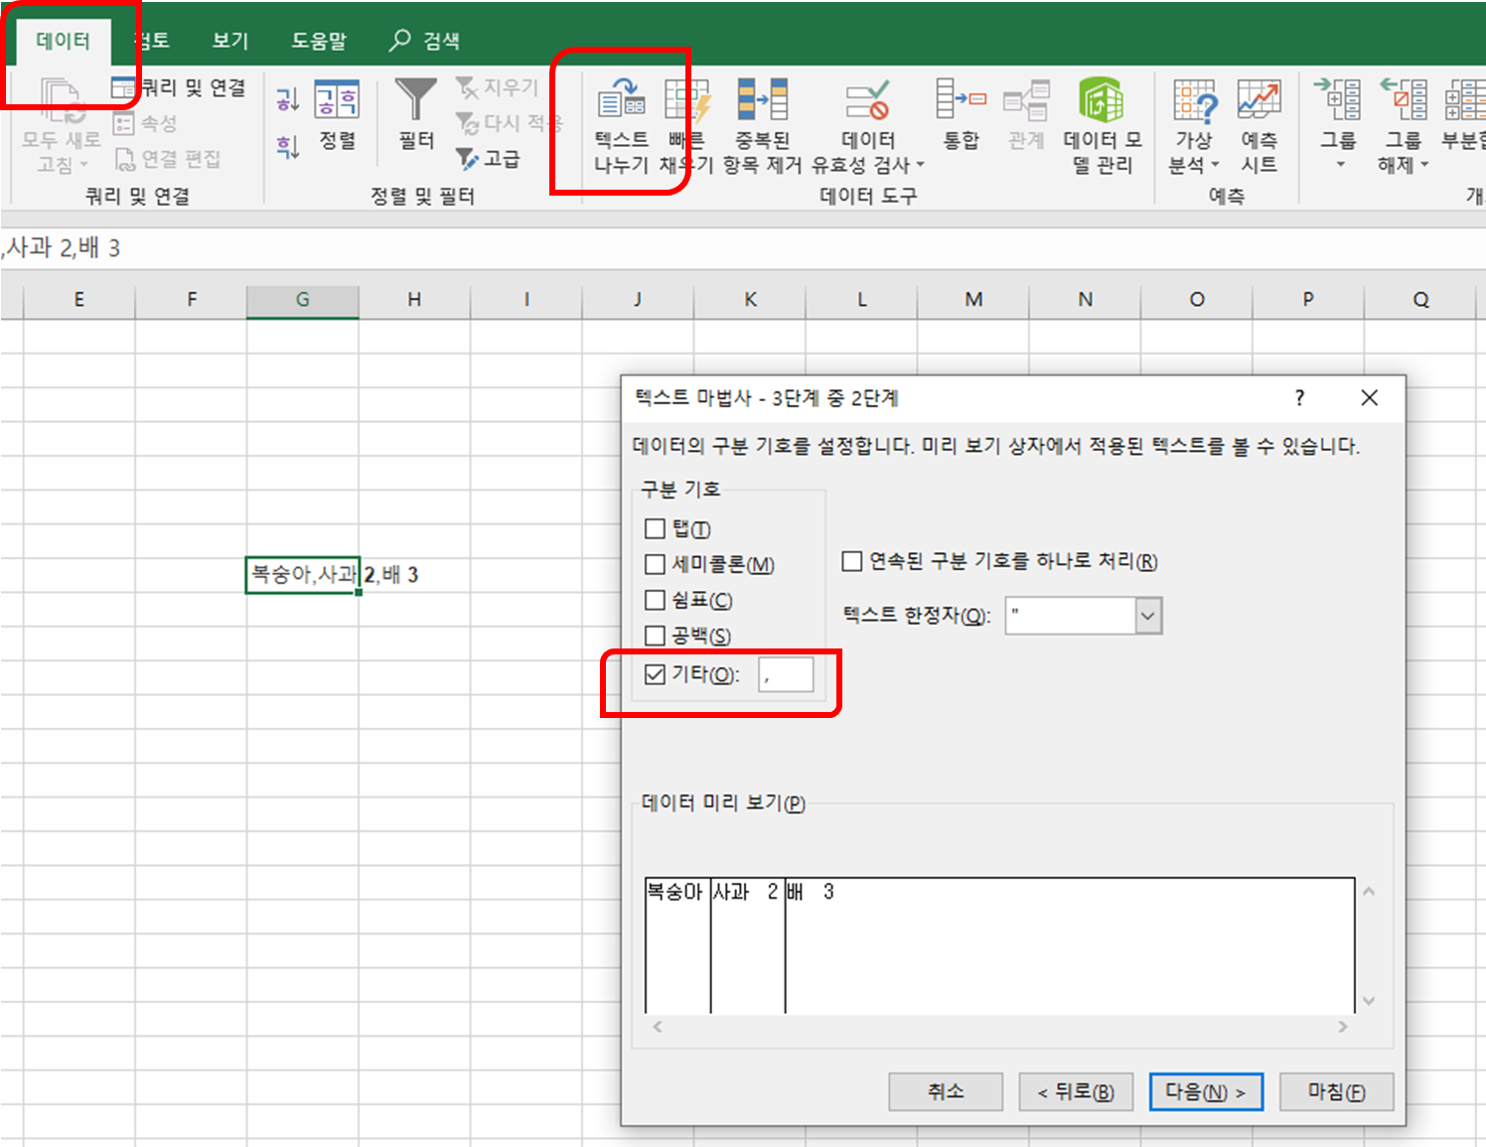Screen dimensions: 1486x1147
Task: Click the 관계 relationships icon
Action: pyautogui.click(x=1026, y=116)
